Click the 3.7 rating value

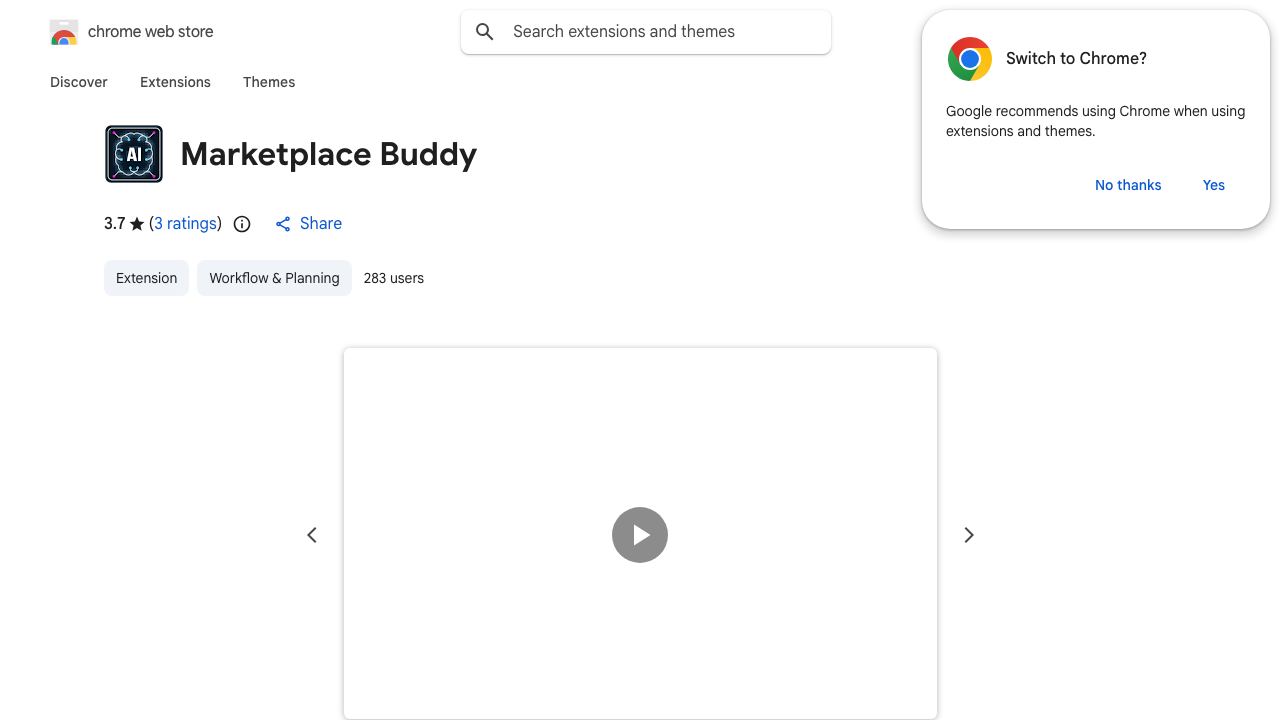coord(115,224)
